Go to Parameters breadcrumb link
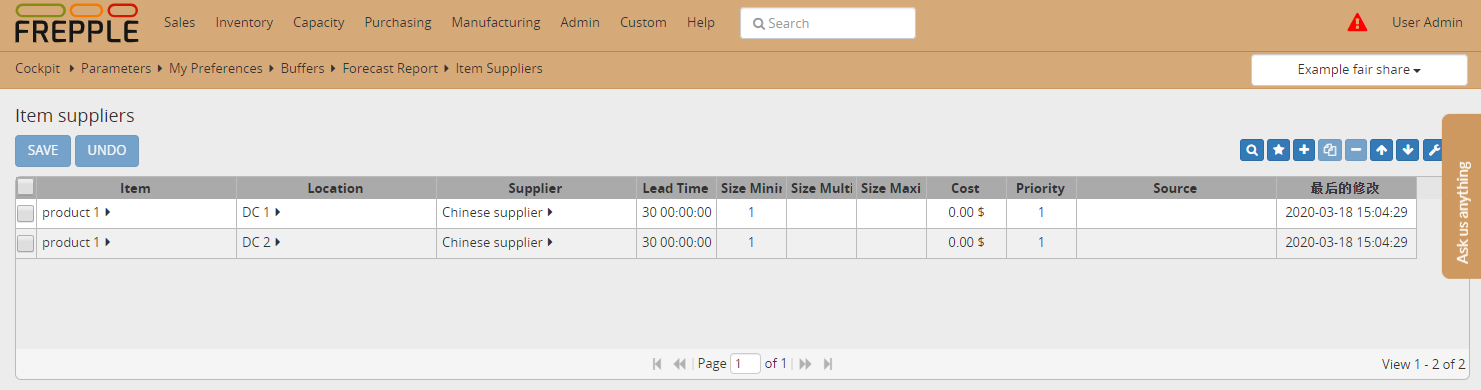1481x390 pixels. point(116,69)
